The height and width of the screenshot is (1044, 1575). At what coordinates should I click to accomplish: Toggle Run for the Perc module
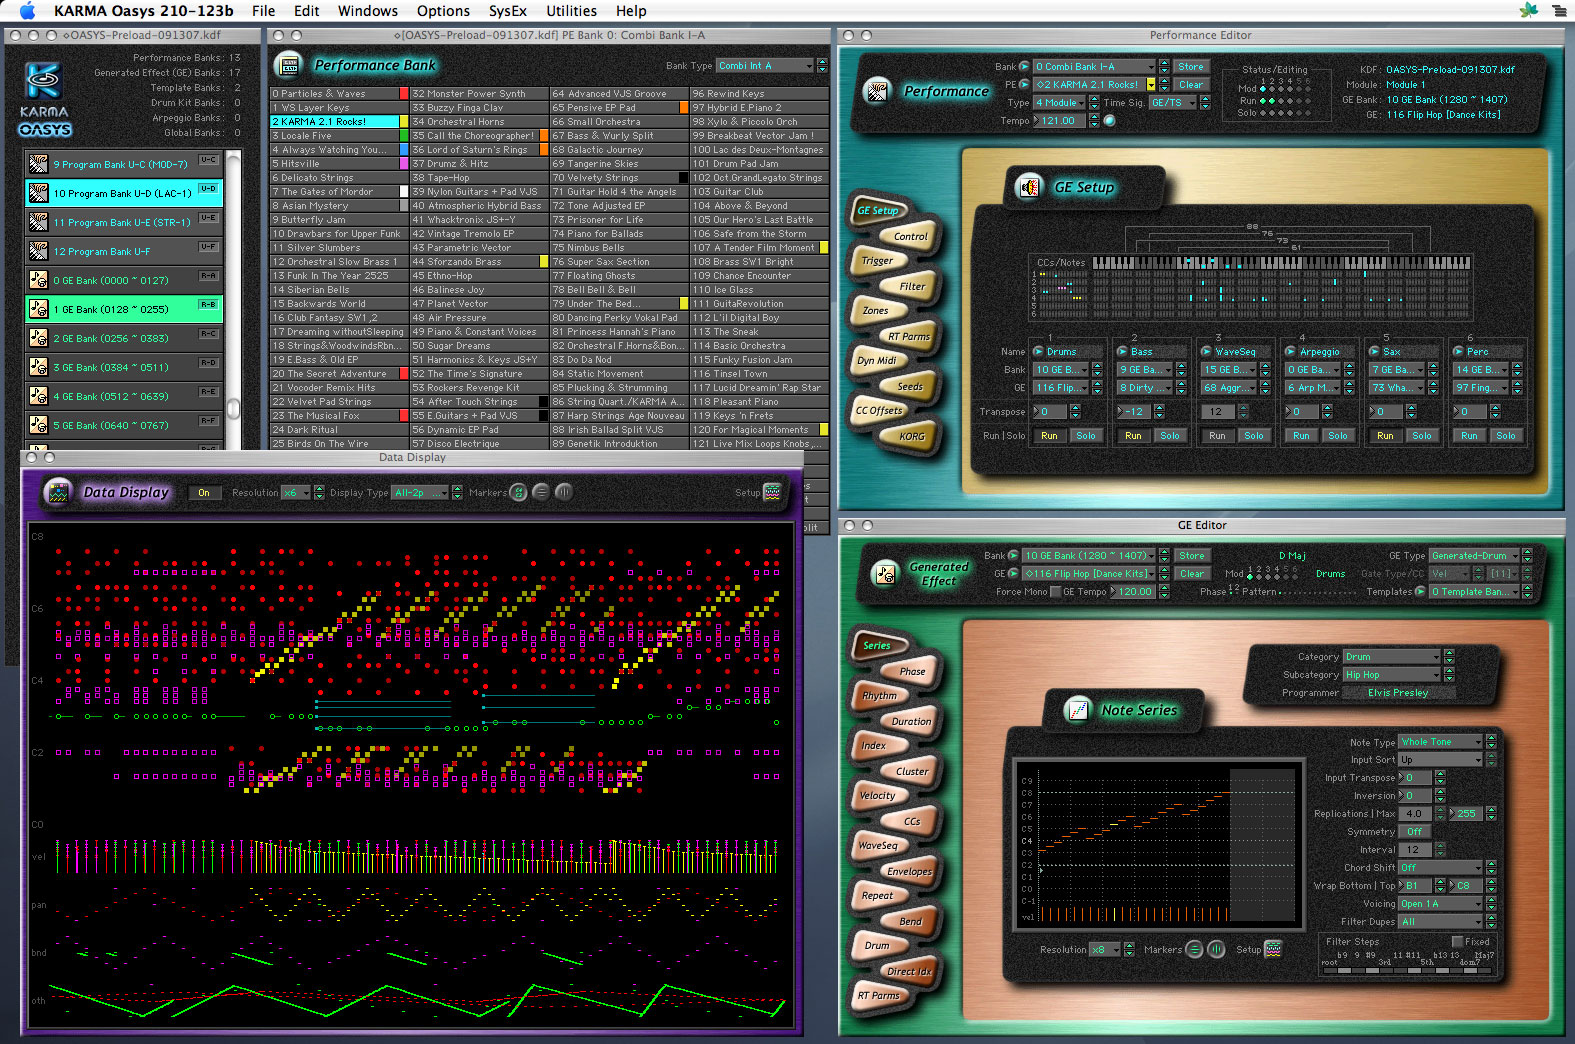(x=1469, y=436)
